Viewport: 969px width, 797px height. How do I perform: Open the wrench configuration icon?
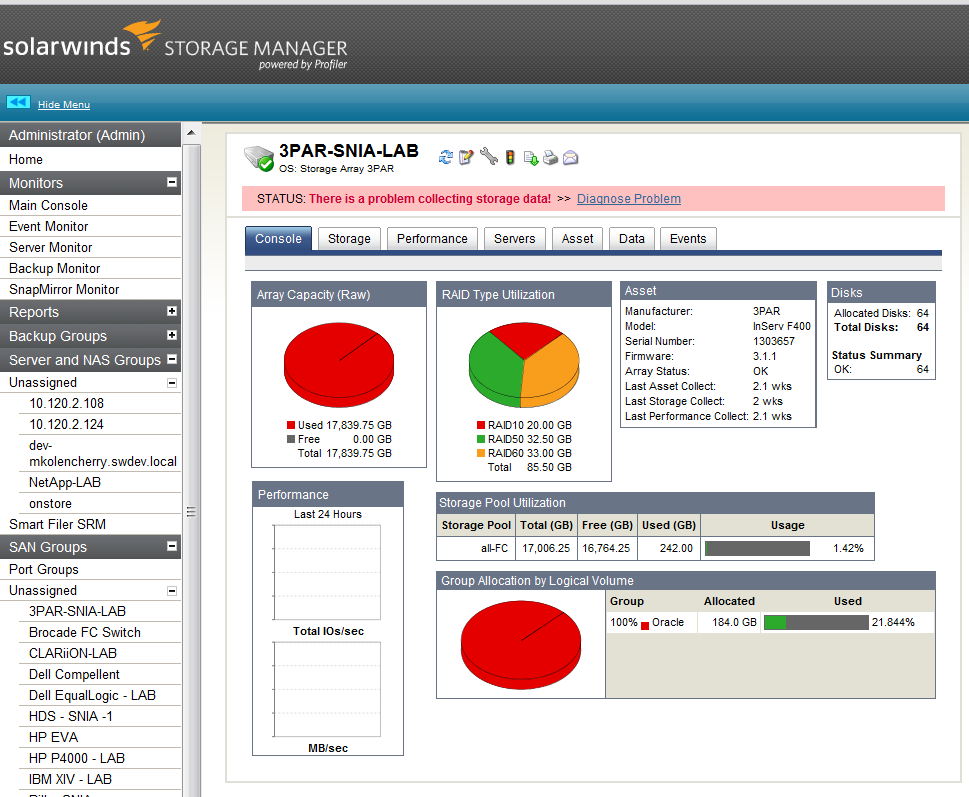(488, 156)
